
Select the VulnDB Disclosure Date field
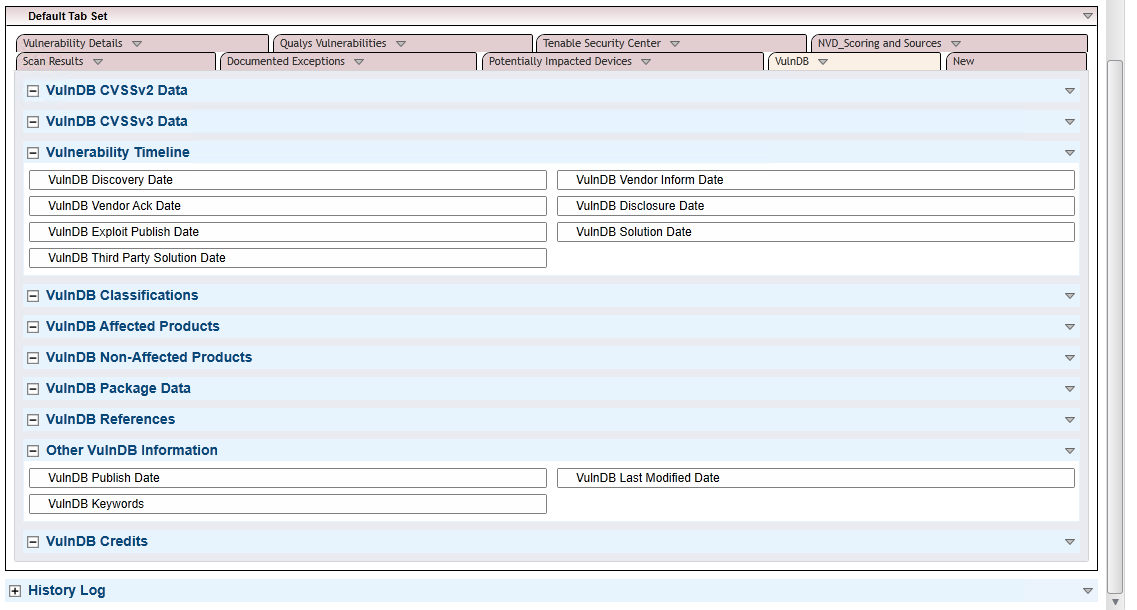816,206
